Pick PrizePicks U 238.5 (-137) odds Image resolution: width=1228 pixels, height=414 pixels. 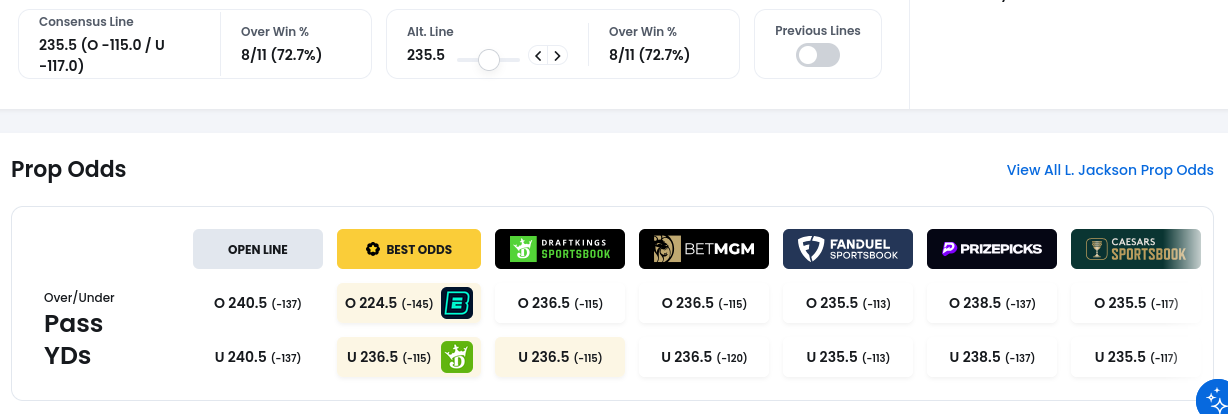(992, 357)
